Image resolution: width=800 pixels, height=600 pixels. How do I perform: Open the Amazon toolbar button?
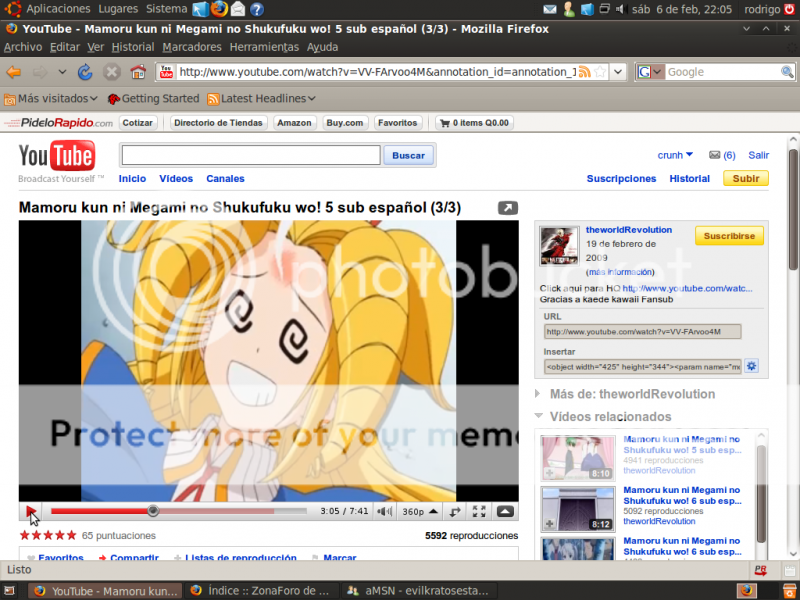click(294, 123)
